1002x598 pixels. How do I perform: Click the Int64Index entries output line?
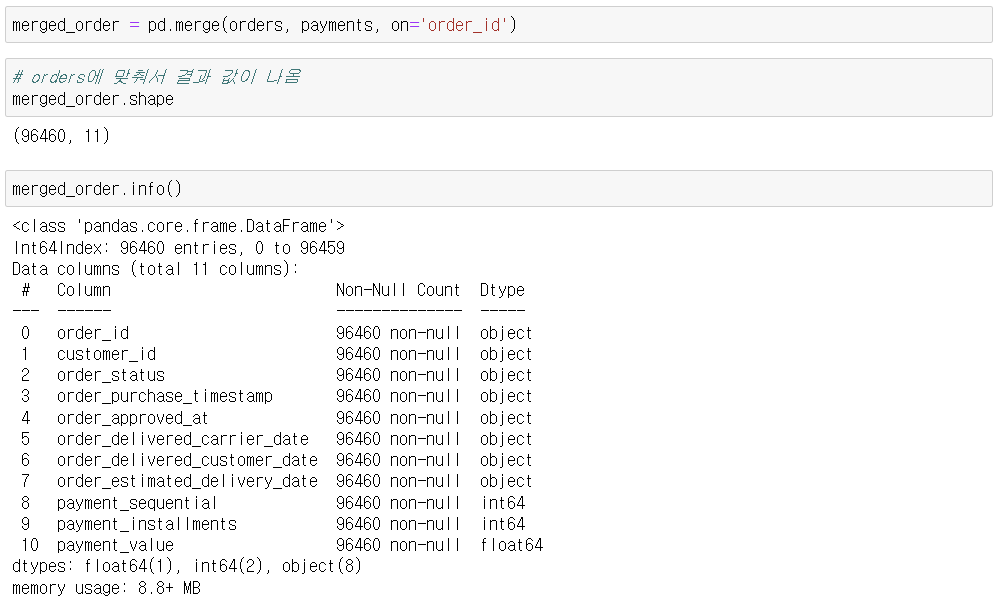(178, 248)
